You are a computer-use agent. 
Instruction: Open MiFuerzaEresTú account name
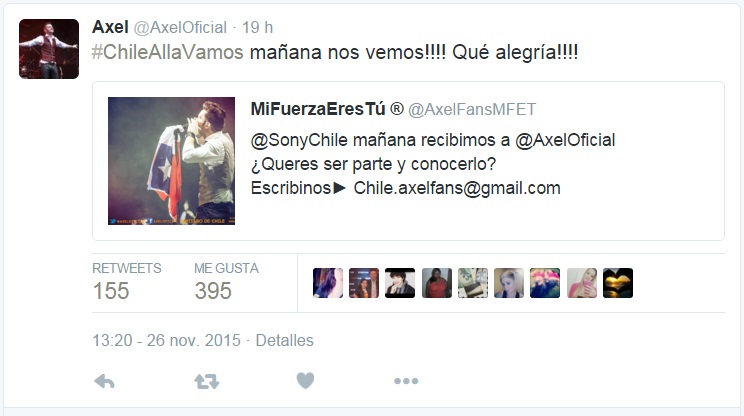click(x=318, y=109)
